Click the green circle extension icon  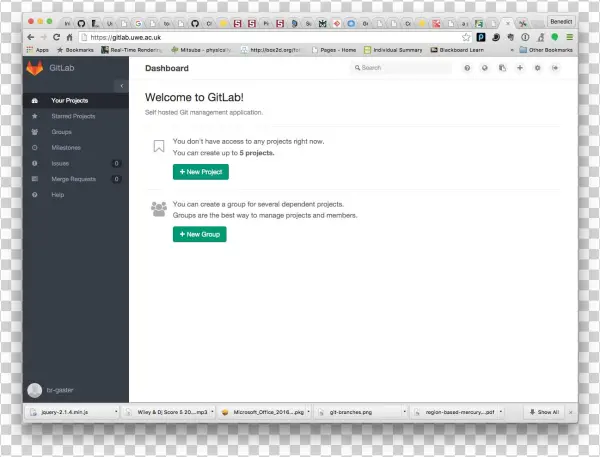pos(555,37)
